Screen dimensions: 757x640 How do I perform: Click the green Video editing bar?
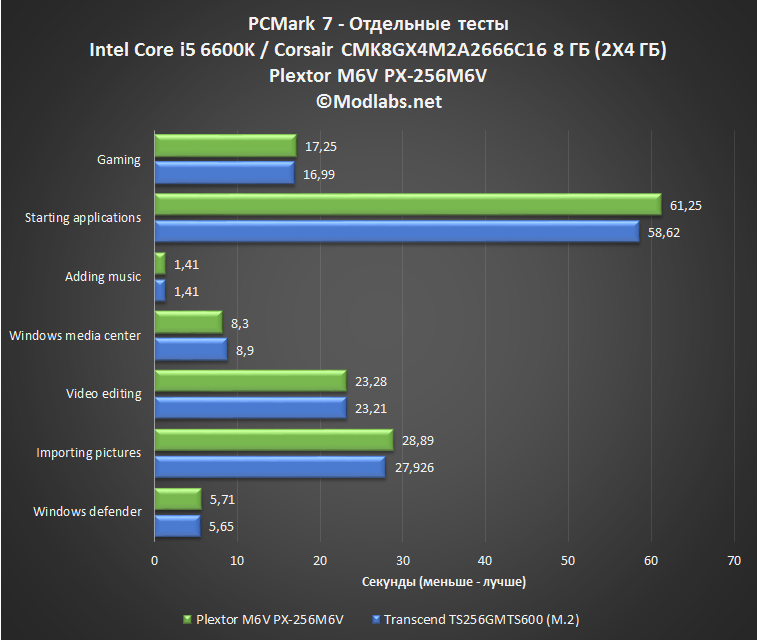[251, 381]
